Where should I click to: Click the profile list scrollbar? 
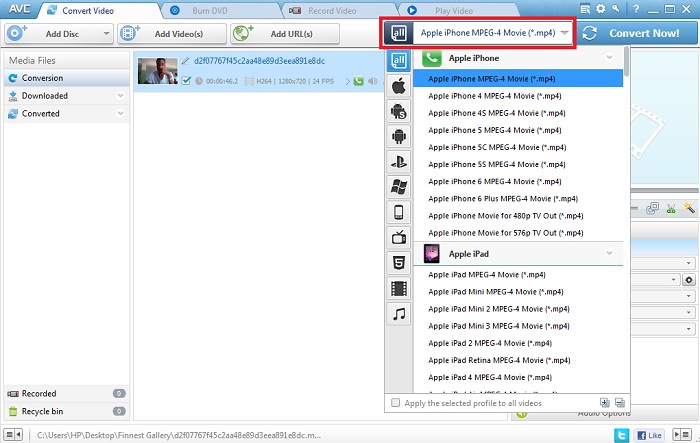tap(627, 62)
